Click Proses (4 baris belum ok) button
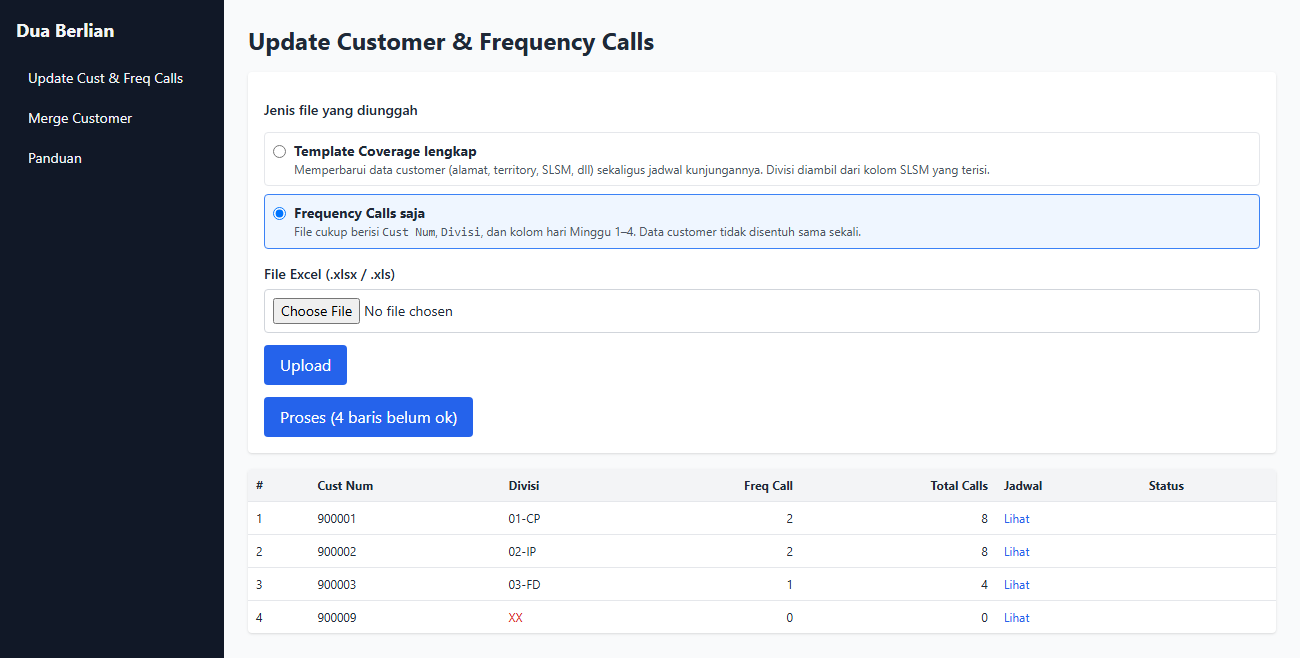Image resolution: width=1300 pixels, height=658 pixels. tap(368, 417)
